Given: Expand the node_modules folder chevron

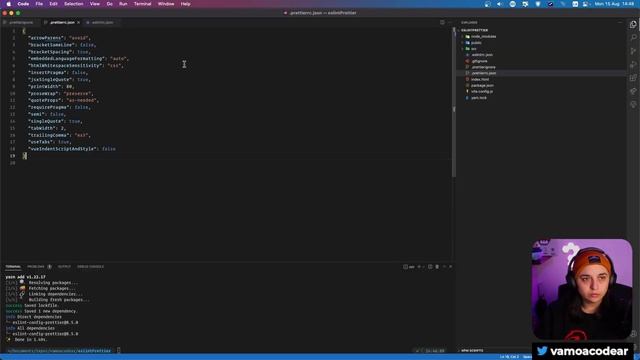Looking at the screenshot, I should click(x=463, y=36).
